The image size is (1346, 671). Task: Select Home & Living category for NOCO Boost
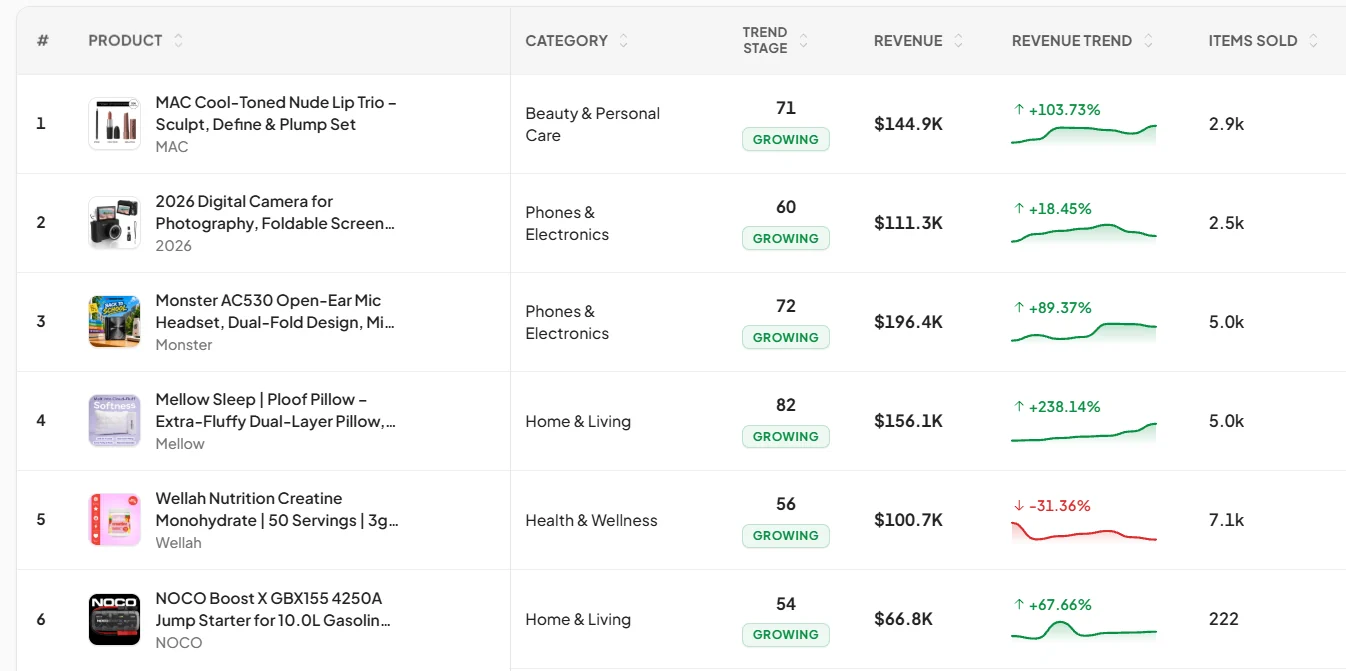578,619
